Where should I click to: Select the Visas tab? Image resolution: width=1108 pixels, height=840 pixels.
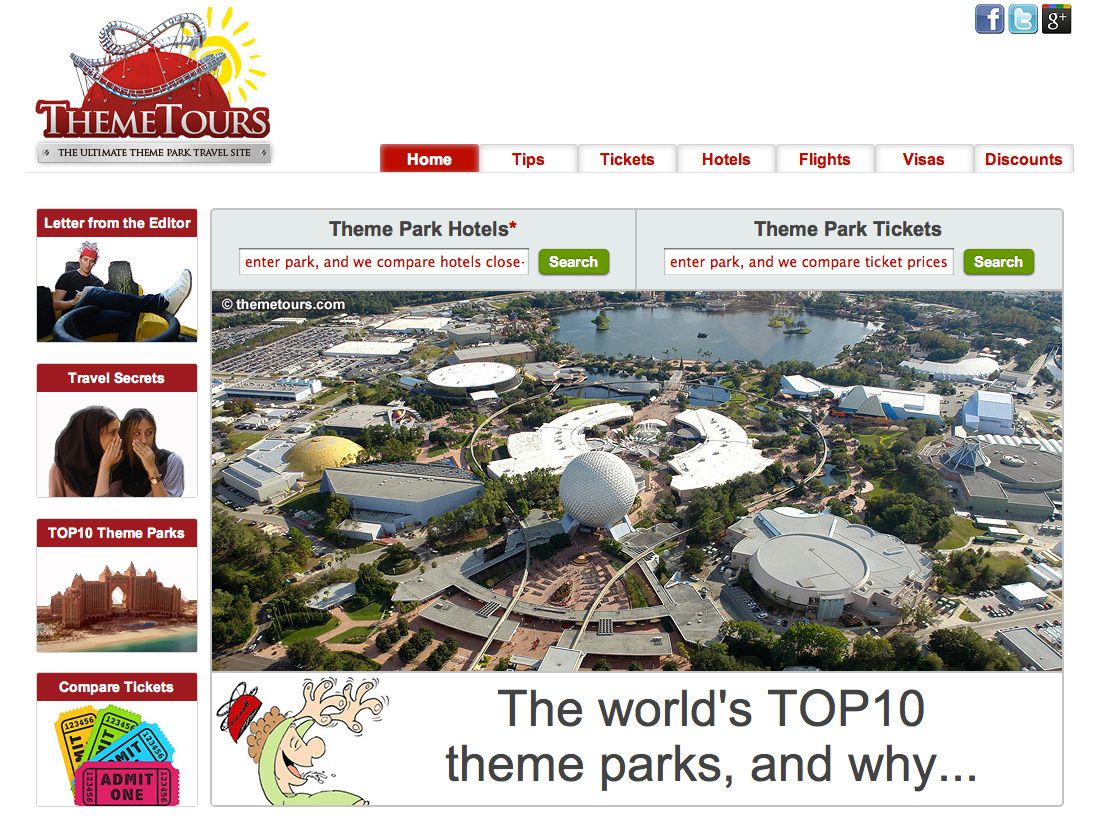point(923,159)
